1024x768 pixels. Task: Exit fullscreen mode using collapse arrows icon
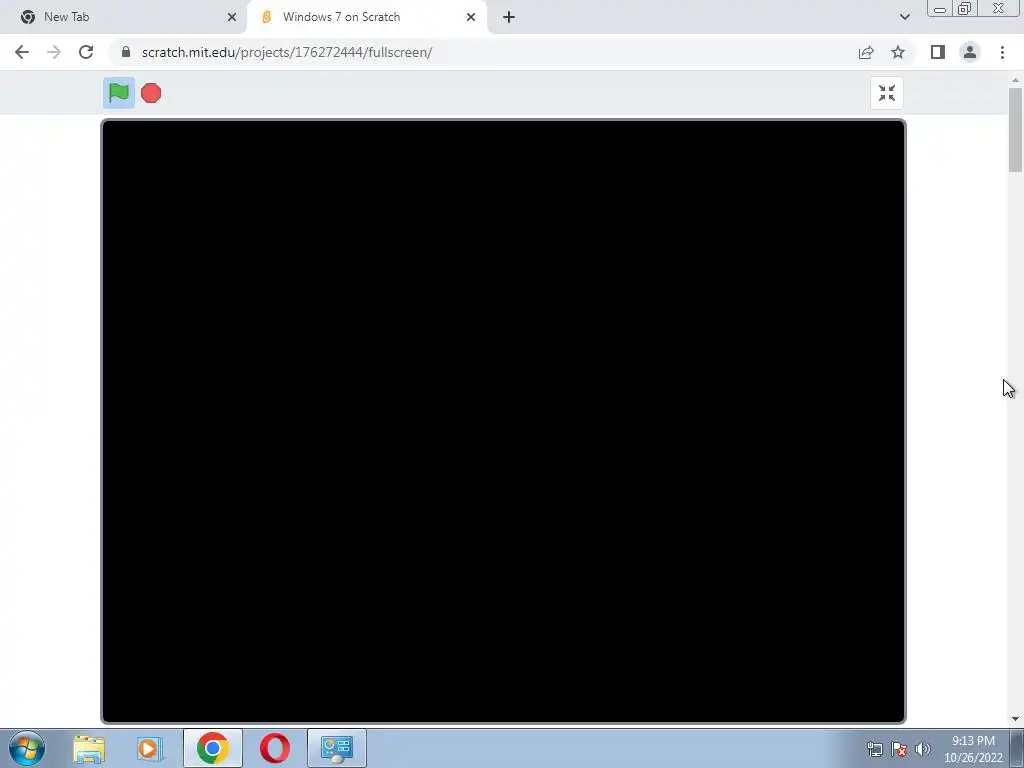coord(887,93)
